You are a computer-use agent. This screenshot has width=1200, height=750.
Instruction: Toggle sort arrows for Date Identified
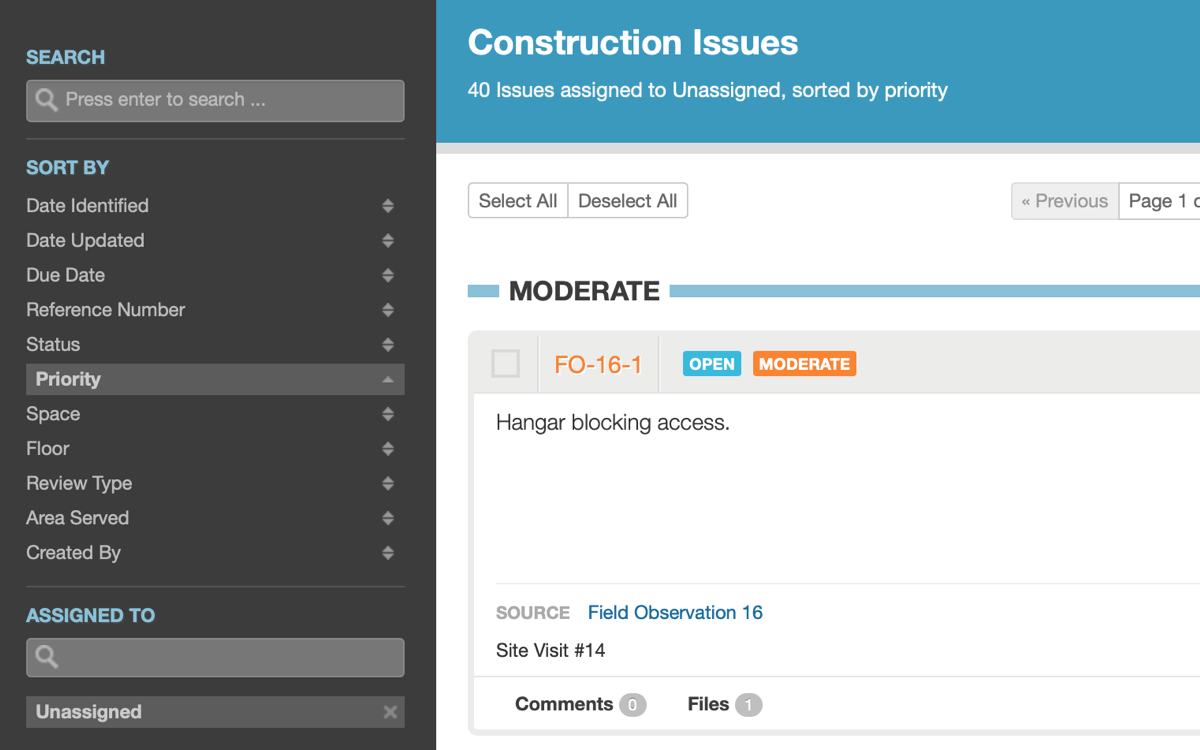388,206
